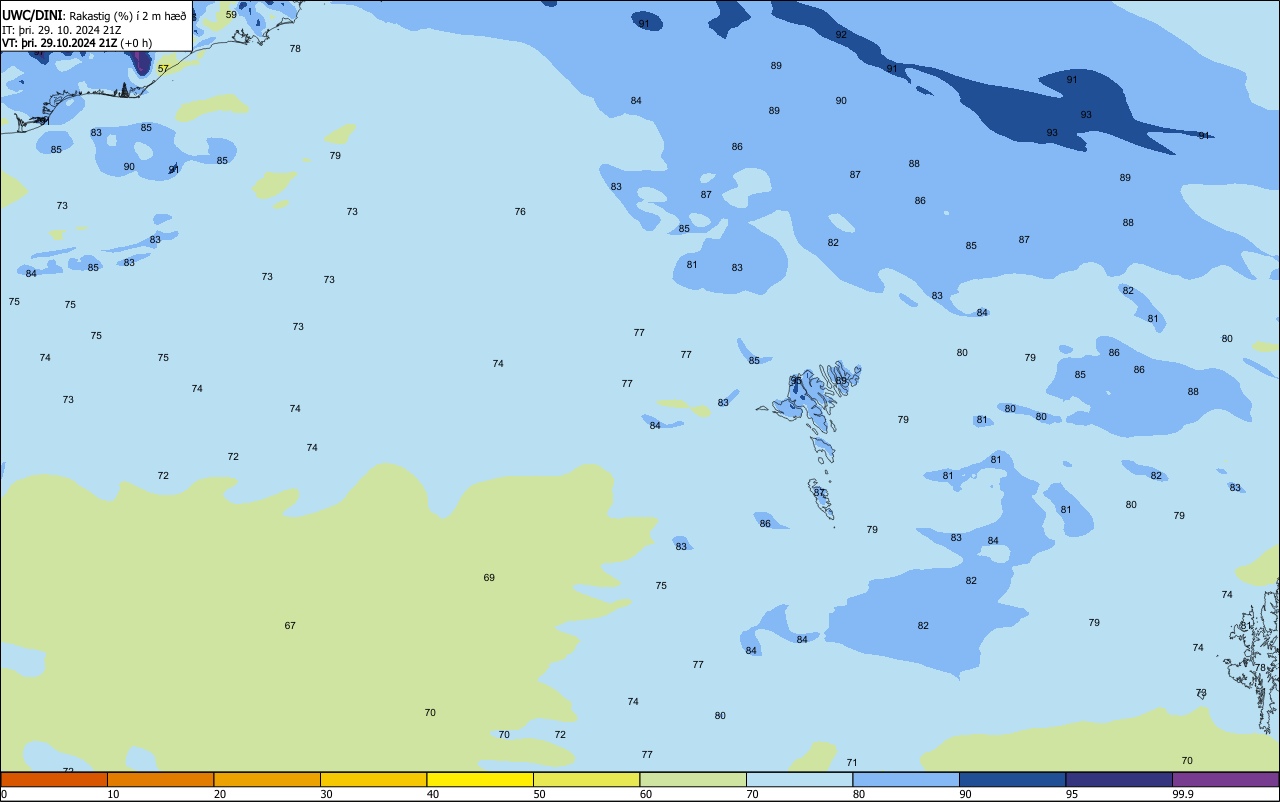This screenshot has height=802, width=1280.
Task: Pick the medium blue 80–90 legend swatch
Action: 906,779
